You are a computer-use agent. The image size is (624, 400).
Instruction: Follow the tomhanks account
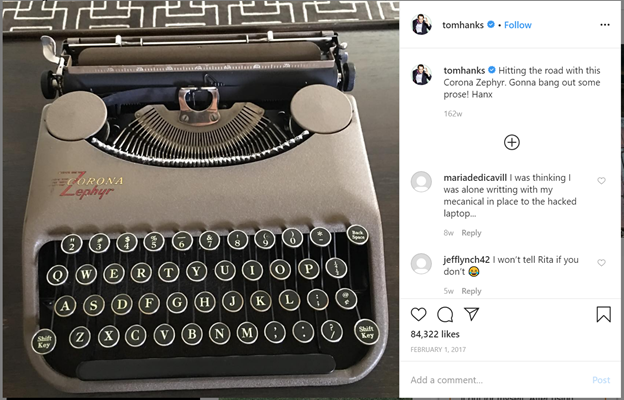[518, 25]
